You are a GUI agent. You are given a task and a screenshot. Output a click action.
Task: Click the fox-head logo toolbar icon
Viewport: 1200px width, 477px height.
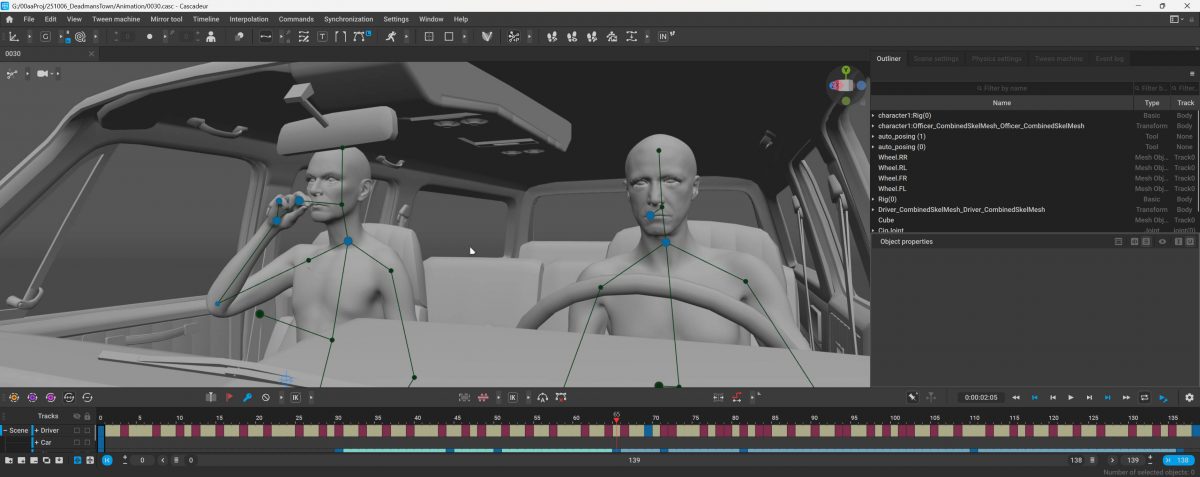coord(487,36)
